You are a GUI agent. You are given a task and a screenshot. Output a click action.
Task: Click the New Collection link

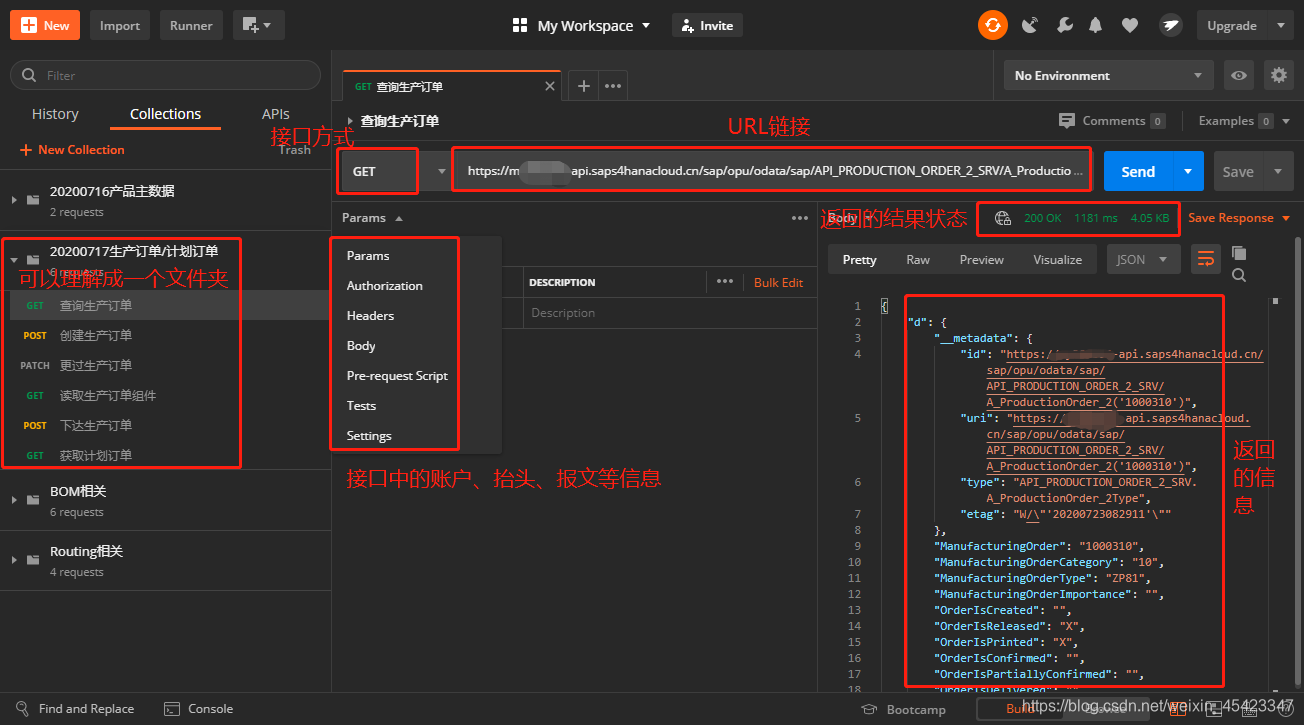tap(72, 150)
